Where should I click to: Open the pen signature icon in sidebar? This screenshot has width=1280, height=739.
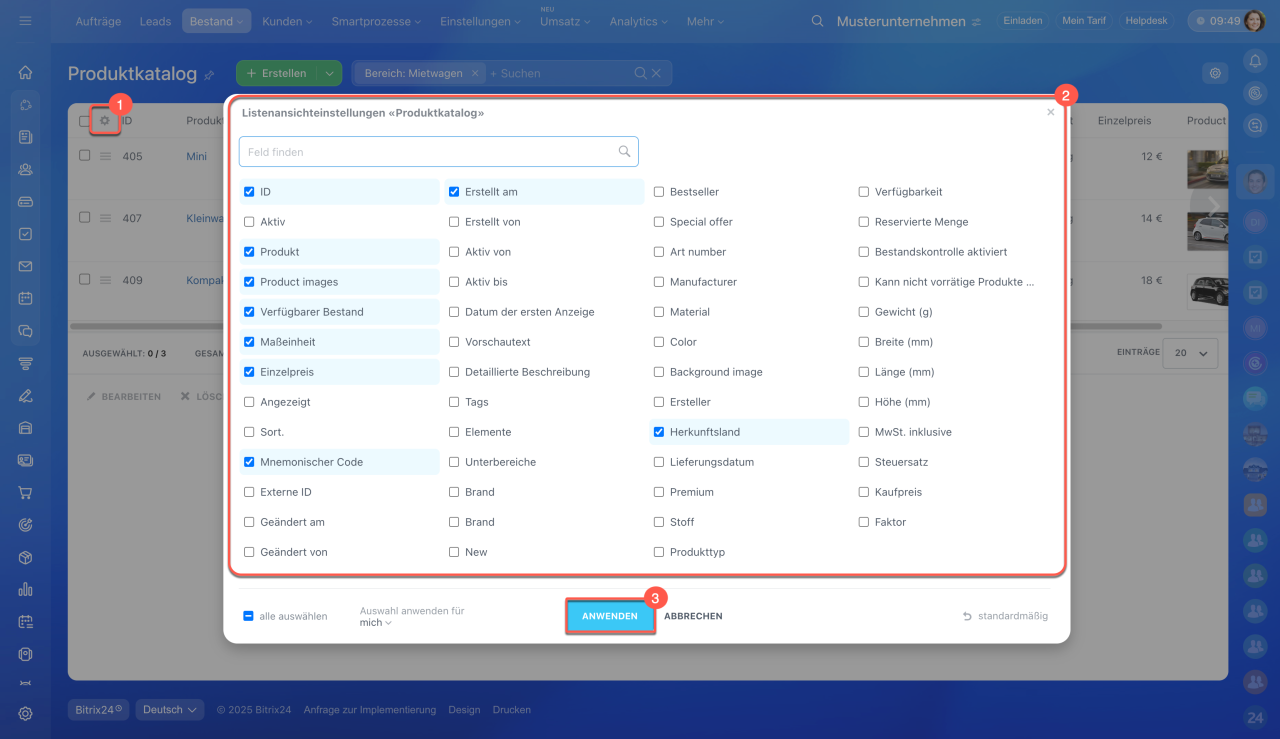point(25,395)
